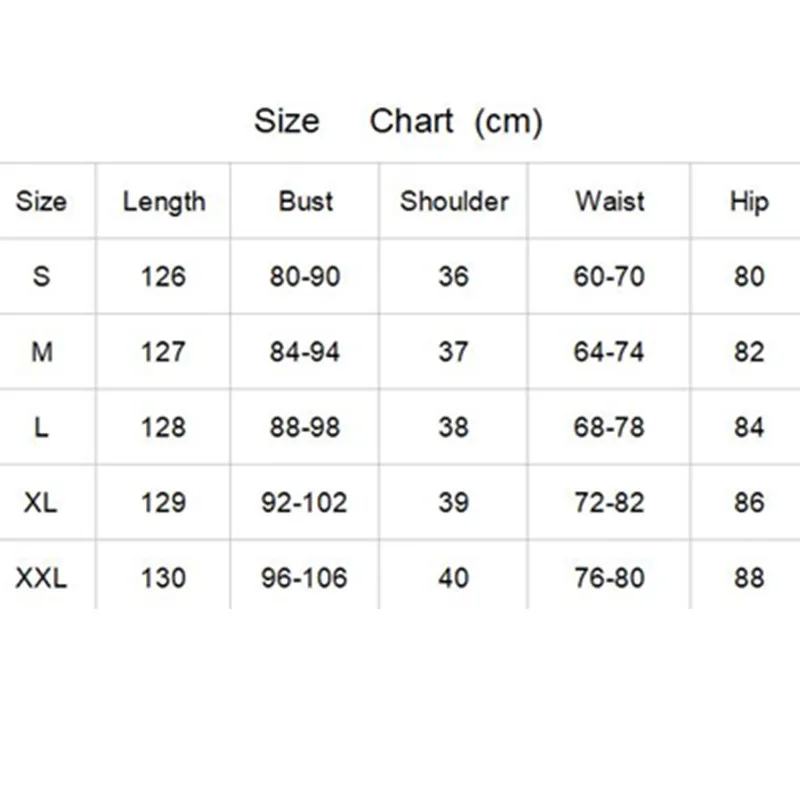The width and height of the screenshot is (800, 800).
Task: Select the XL size row label
Action: [x=41, y=502]
